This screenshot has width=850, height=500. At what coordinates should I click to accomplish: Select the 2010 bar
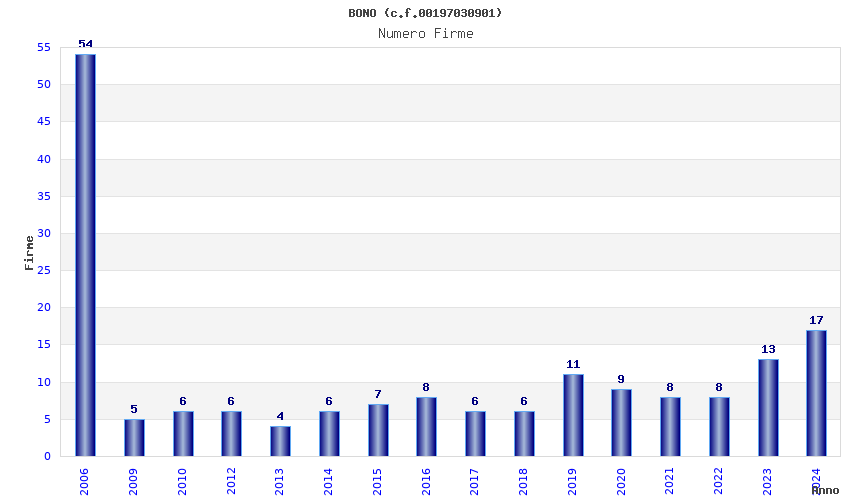pos(183,434)
